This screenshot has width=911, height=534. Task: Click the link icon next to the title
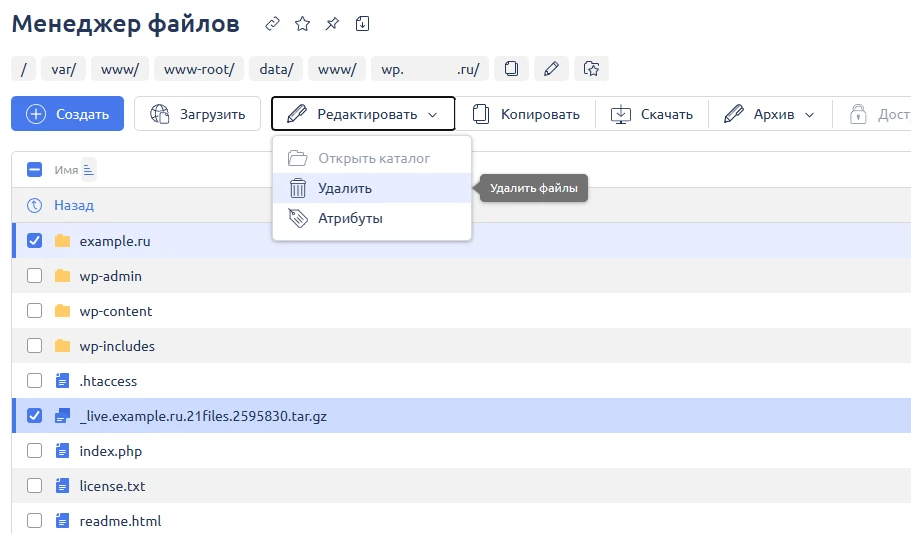click(273, 23)
